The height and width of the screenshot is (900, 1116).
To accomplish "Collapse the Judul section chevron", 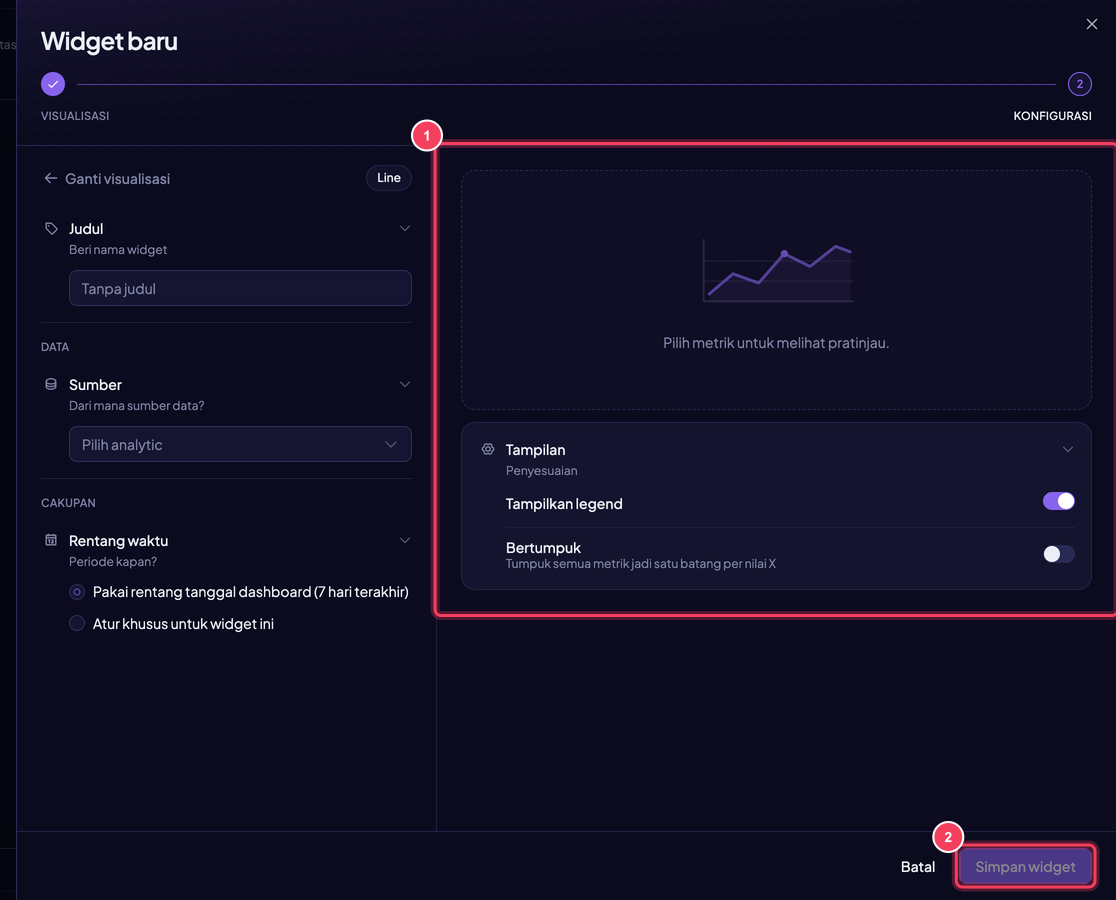I will 404,228.
